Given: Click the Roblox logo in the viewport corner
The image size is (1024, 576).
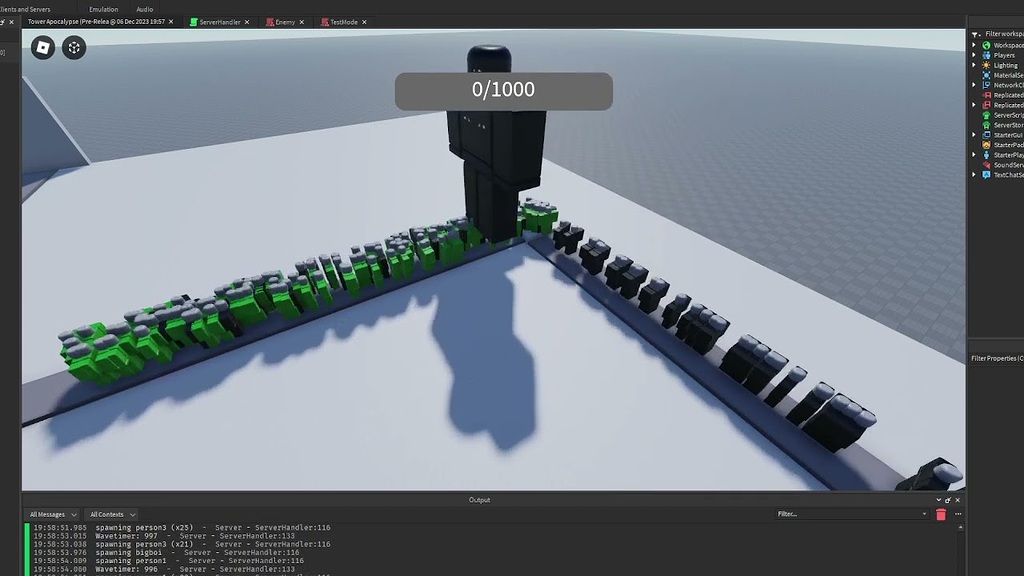Looking at the screenshot, I should 42,47.
